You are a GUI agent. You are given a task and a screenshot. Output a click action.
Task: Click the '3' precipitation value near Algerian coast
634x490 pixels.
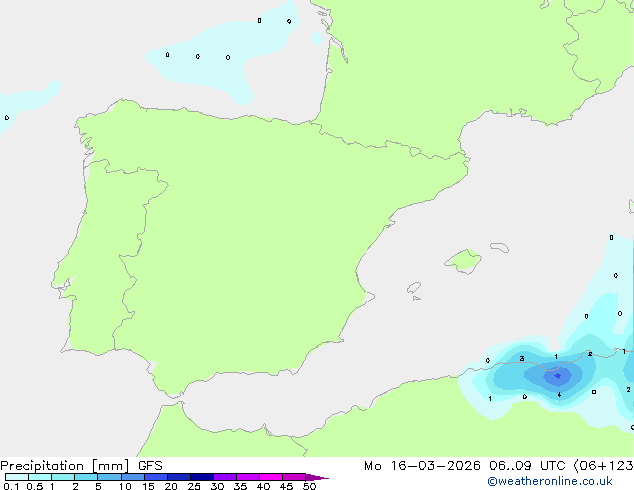(522, 359)
